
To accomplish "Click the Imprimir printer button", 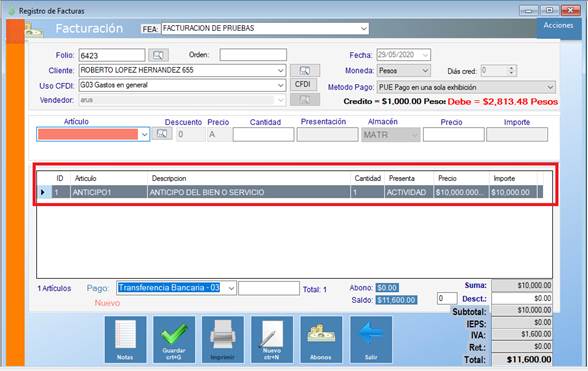I will point(223,339).
